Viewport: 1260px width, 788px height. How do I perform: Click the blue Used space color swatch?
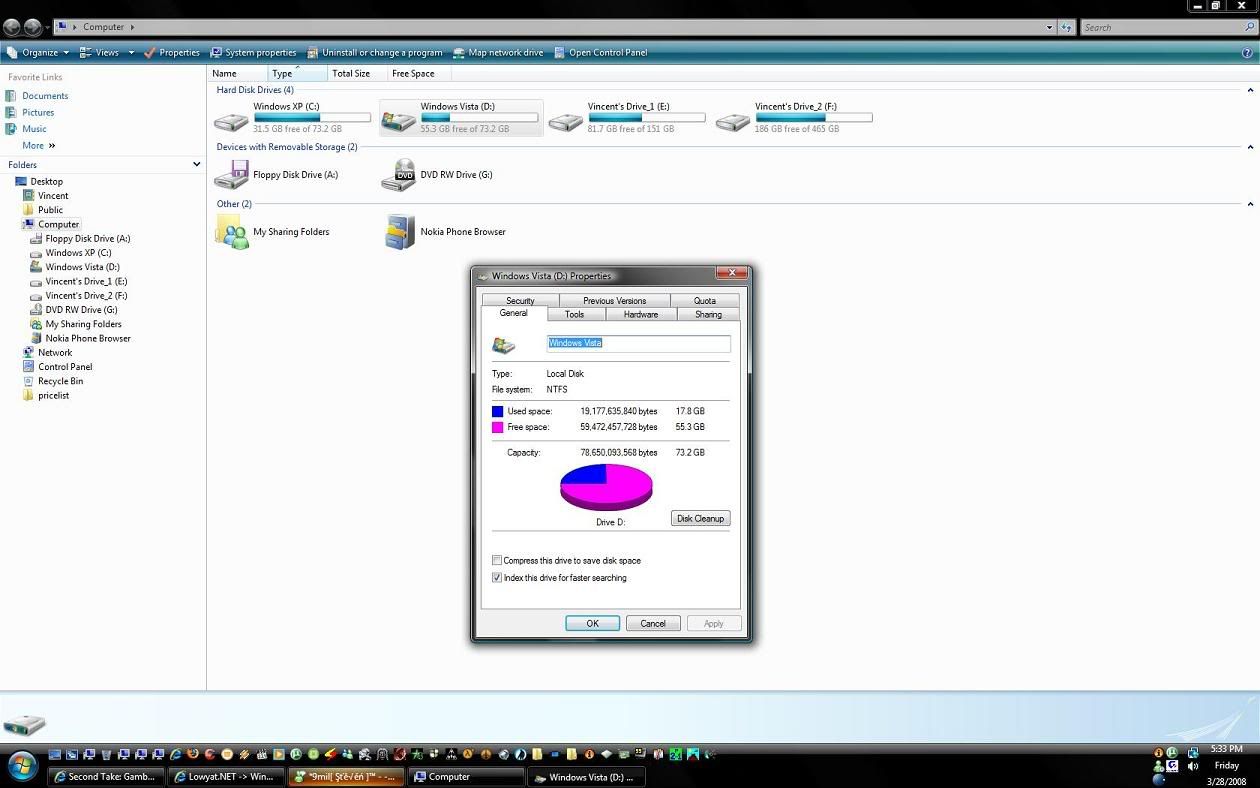pos(498,411)
